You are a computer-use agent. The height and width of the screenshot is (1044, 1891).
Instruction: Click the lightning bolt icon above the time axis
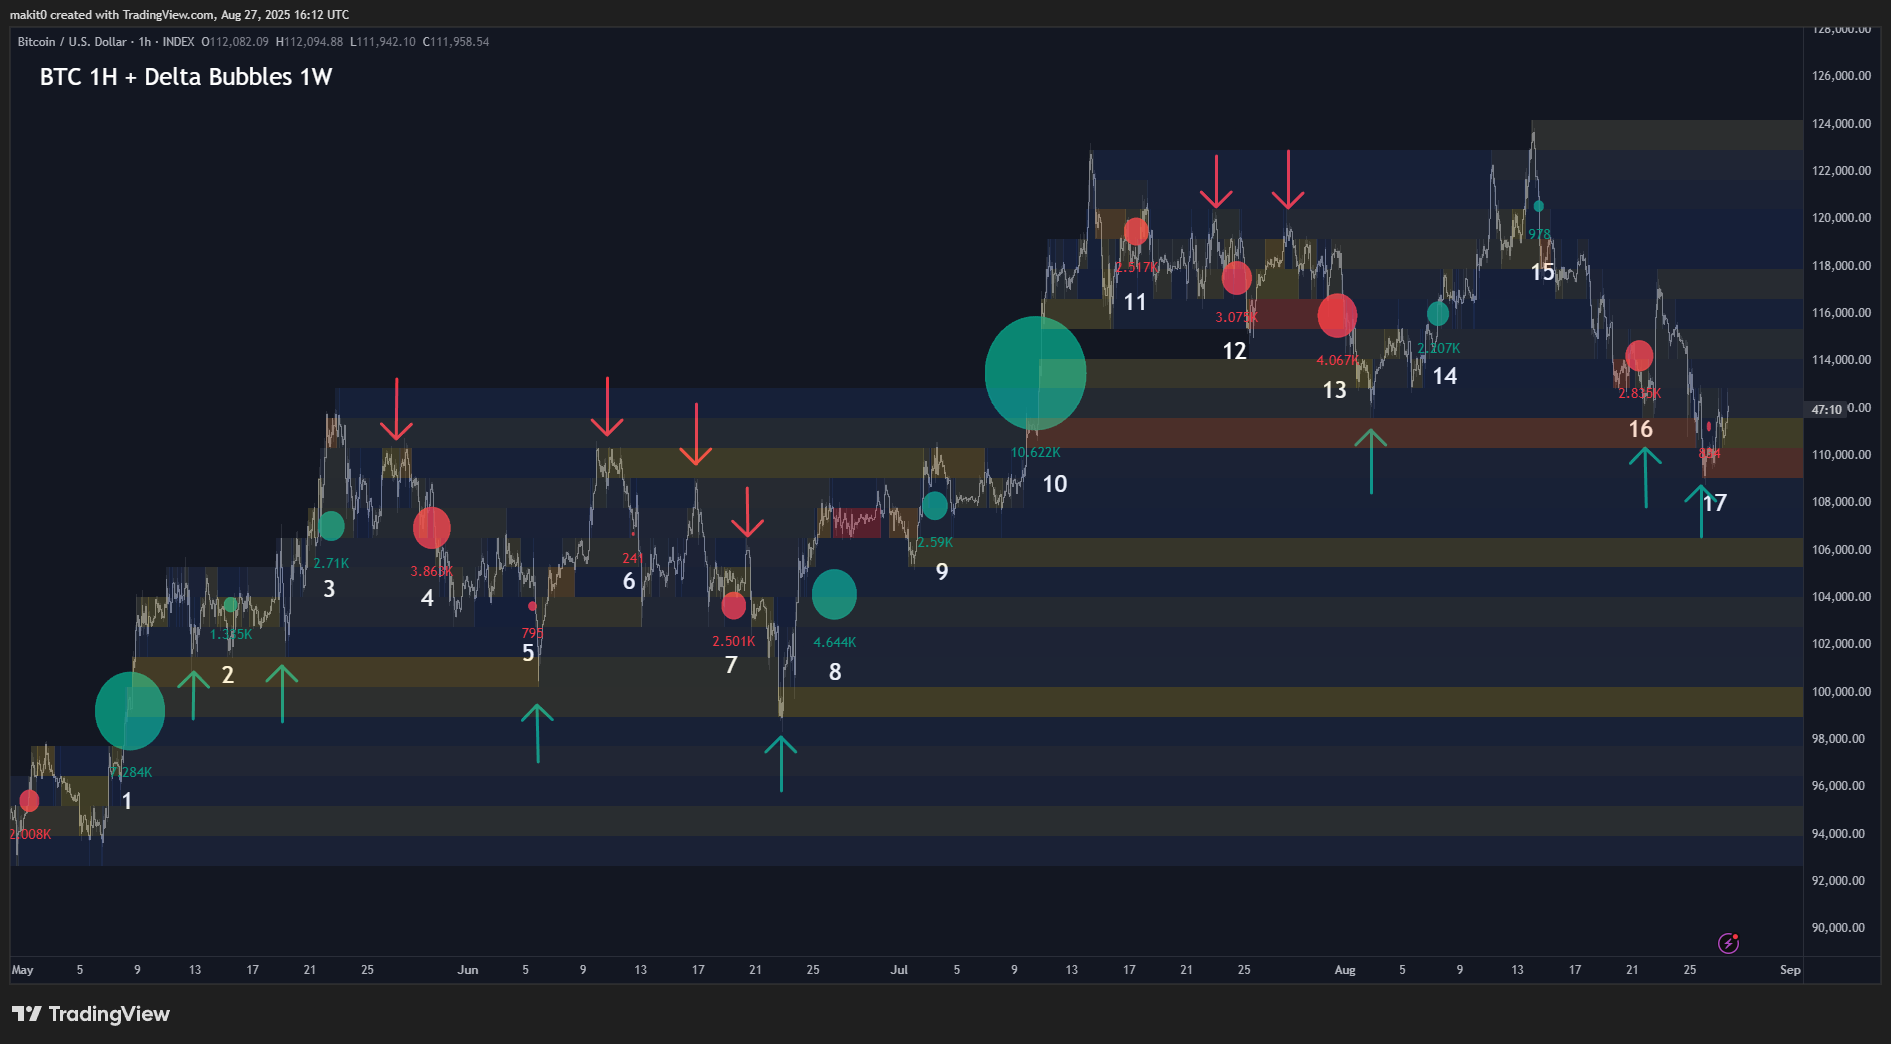[1728, 943]
